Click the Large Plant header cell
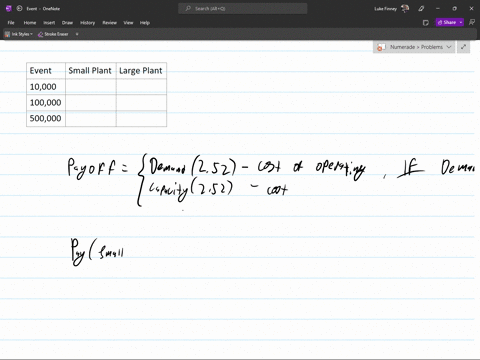This screenshot has width=480, height=360. [141, 71]
